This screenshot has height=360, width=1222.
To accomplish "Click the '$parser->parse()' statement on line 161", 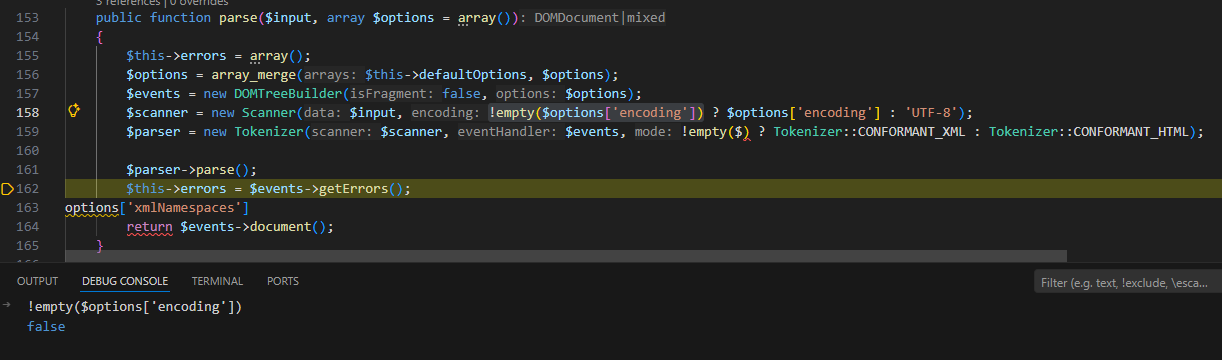I will click(192, 169).
